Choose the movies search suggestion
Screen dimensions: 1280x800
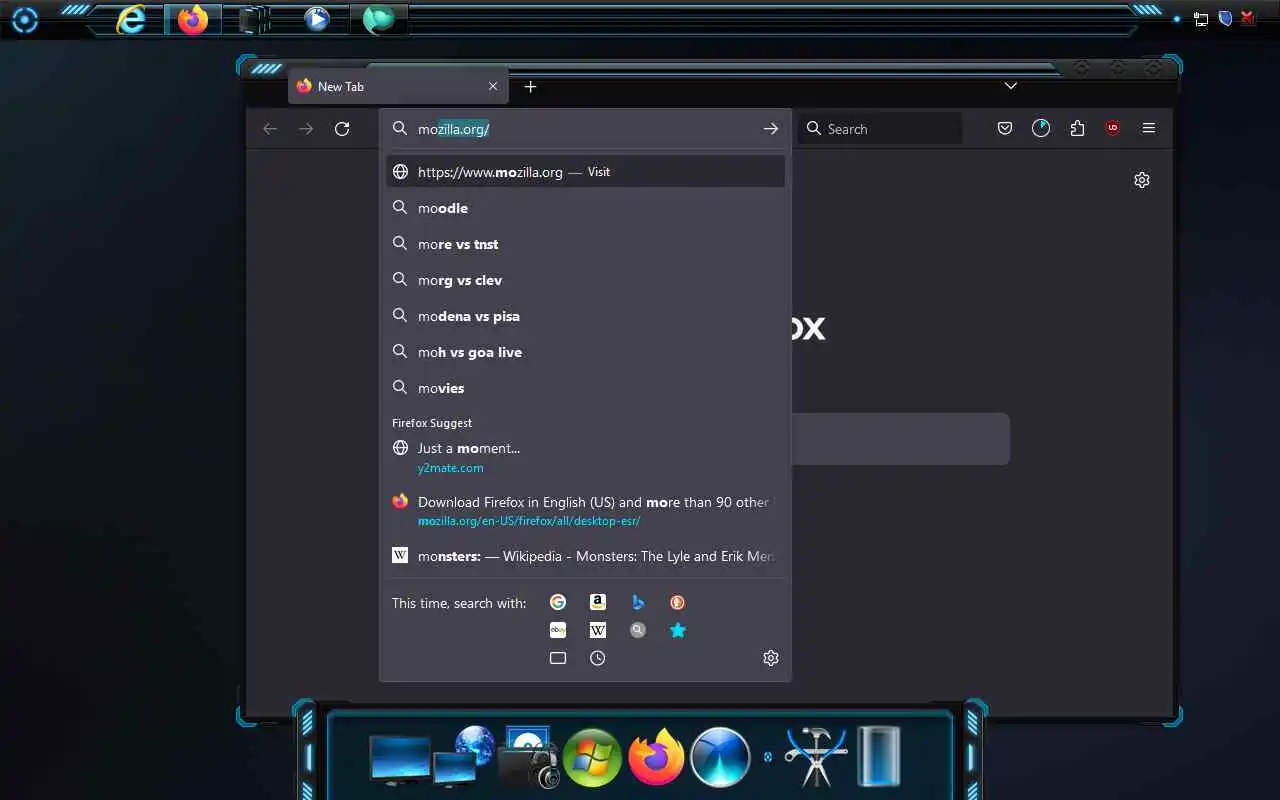pos(585,388)
